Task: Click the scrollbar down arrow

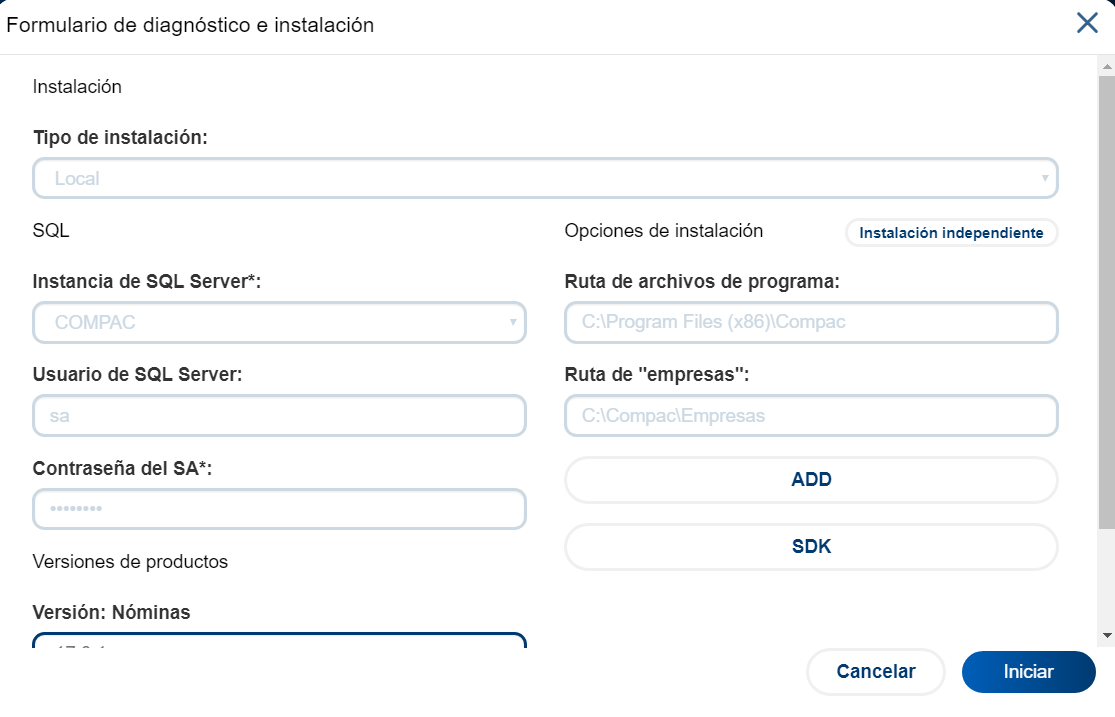Action: tap(1106, 635)
